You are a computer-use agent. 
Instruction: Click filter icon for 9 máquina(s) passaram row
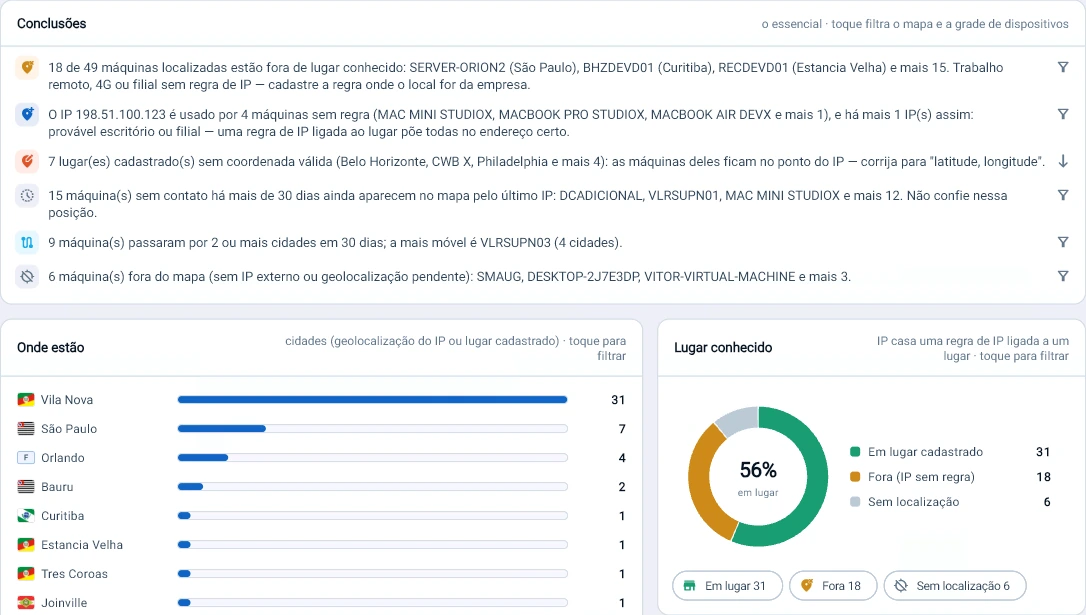pyautogui.click(x=1062, y=242)
